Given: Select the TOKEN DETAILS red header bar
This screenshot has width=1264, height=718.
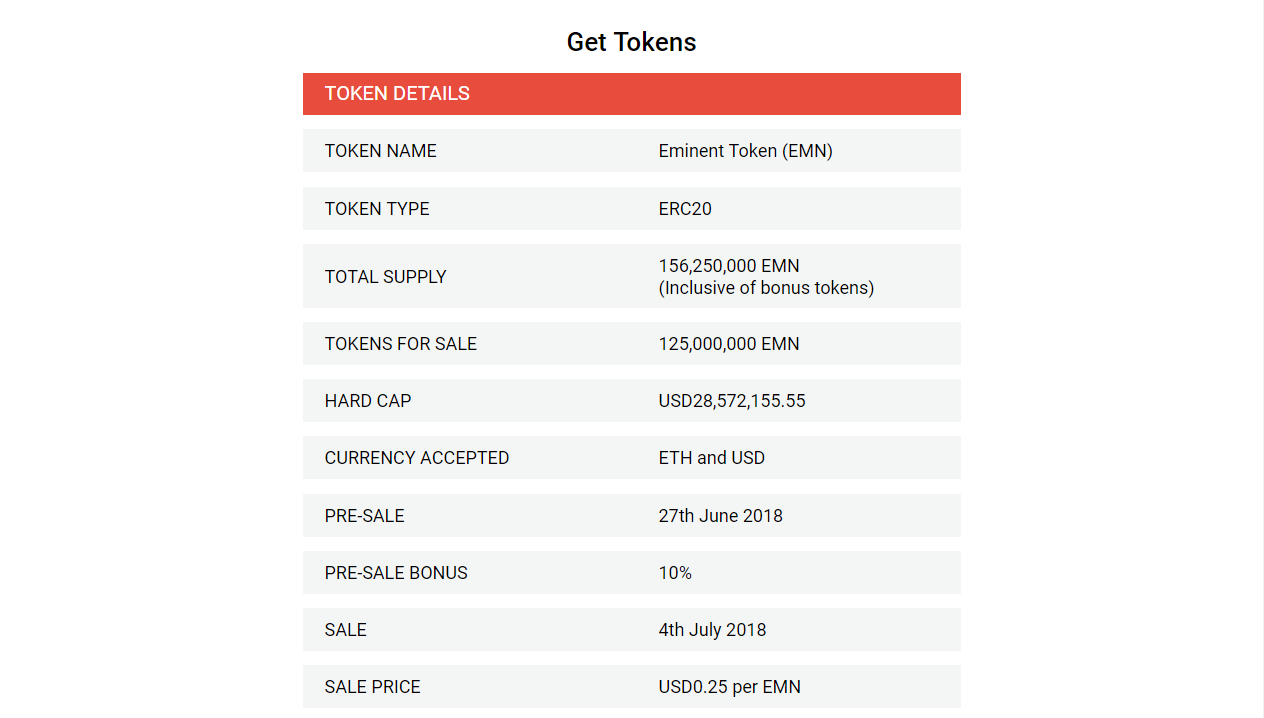Looking at the screenshot, I should [x=631, y=94].
